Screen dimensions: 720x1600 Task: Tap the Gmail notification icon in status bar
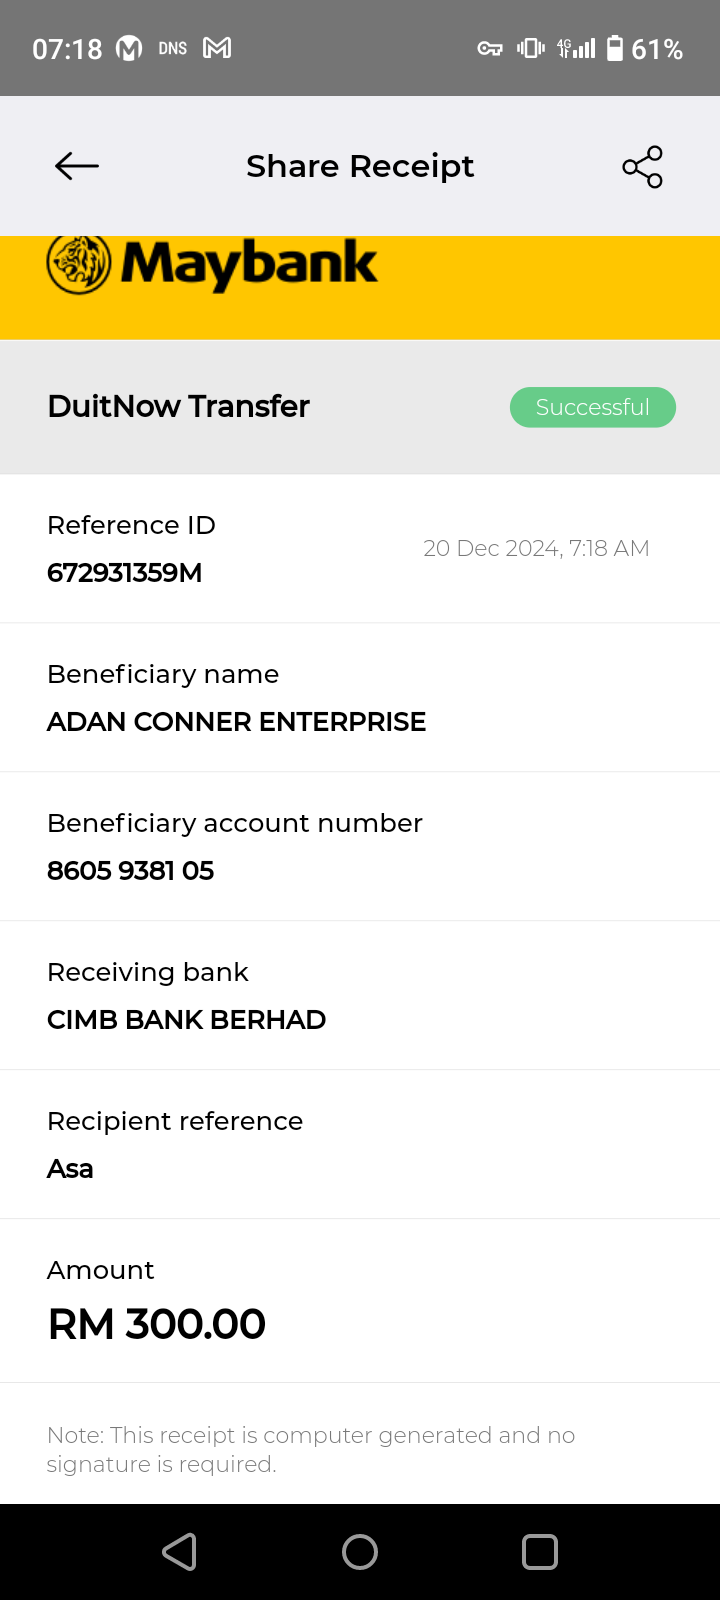tap(217, 48)
